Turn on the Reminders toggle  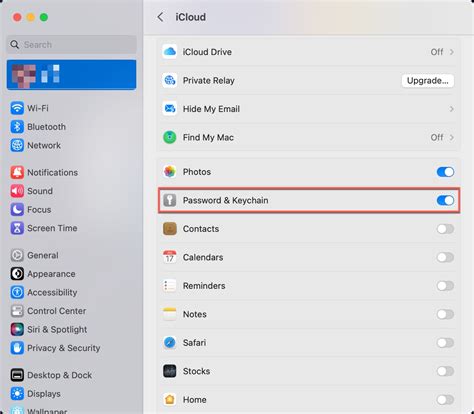pyautogui.click(x=445, y=286)
